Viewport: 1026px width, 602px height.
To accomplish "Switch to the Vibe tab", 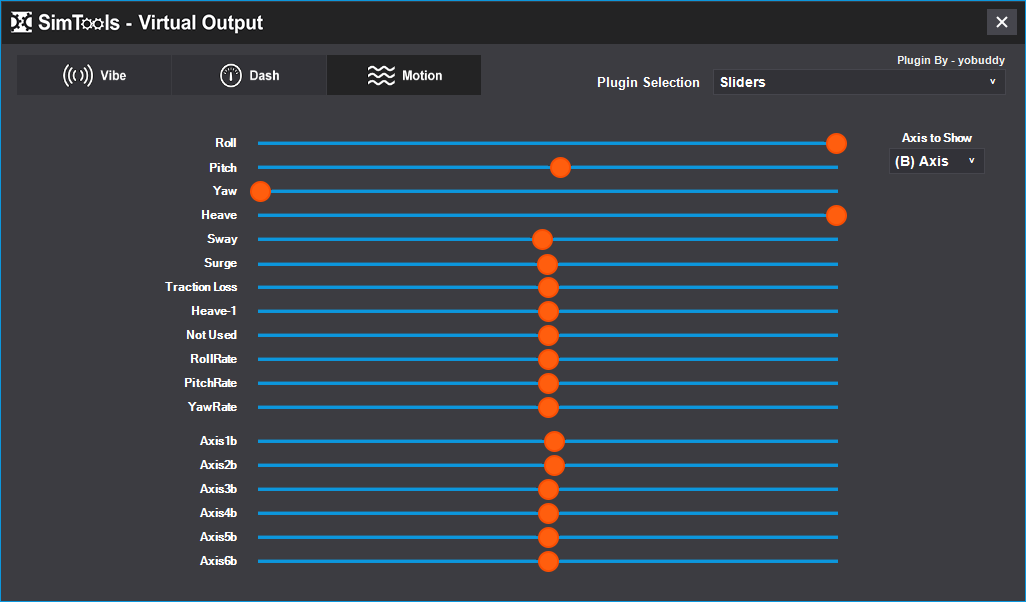I will [x=95, y=76].
